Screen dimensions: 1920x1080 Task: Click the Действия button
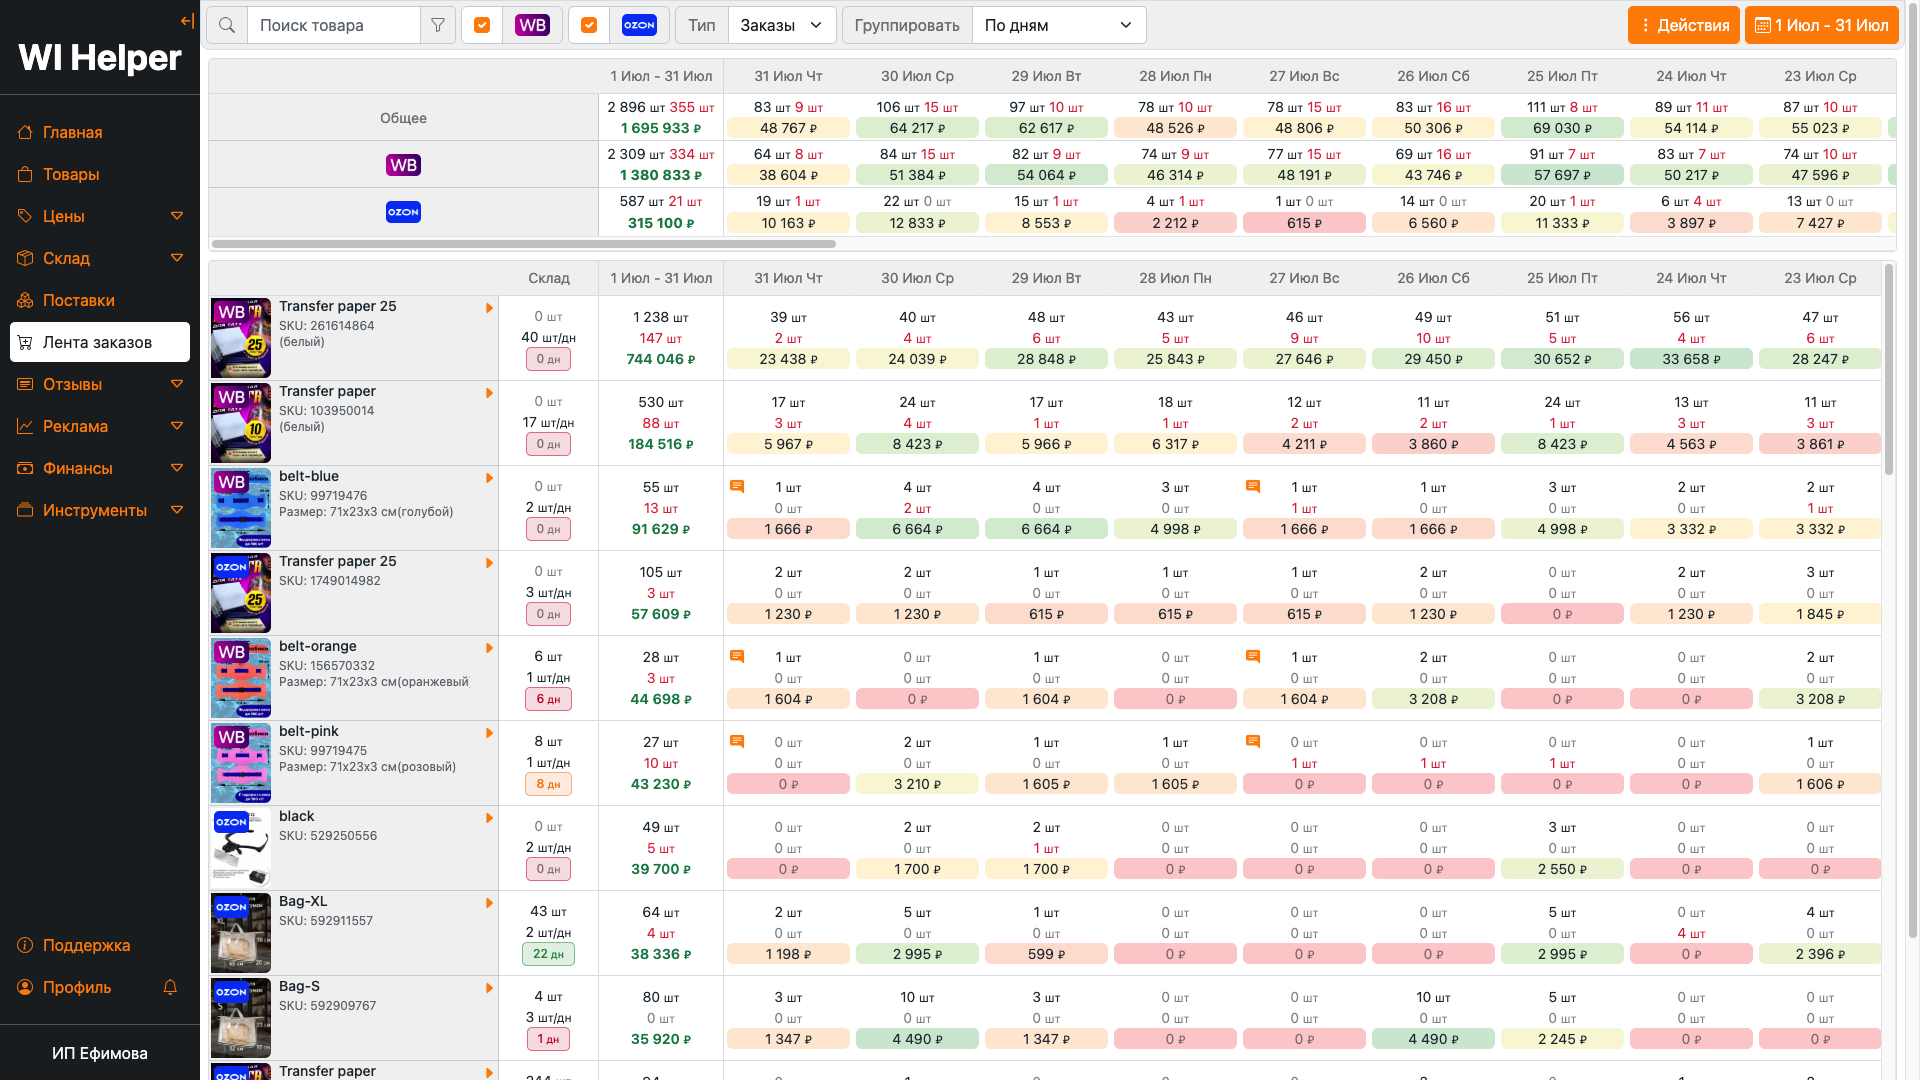[x=1683, y=25]
